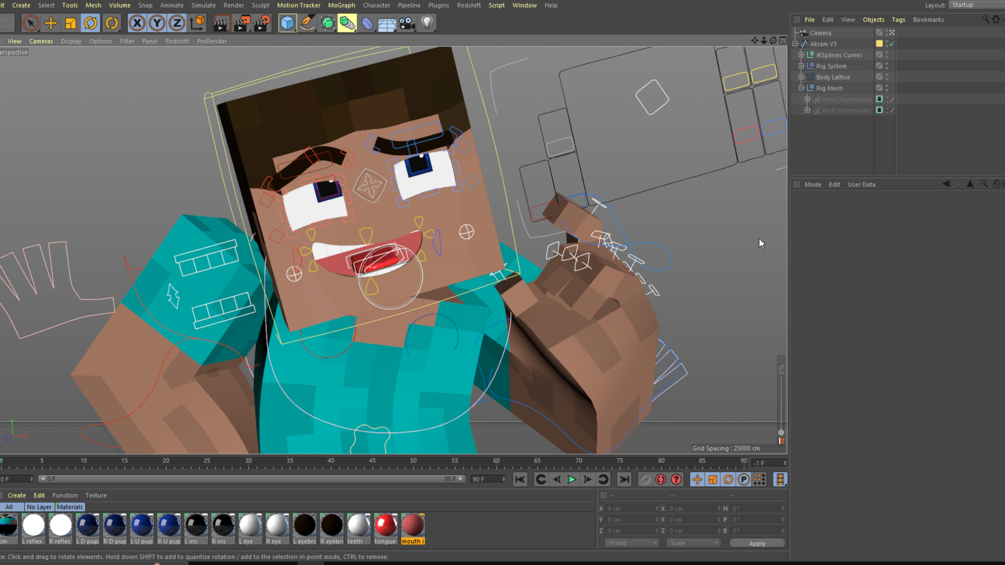Image resolution: width=1005 pixels, height=565 pixels.
Task: Open viewport Cameras menu
Action: 41,41
